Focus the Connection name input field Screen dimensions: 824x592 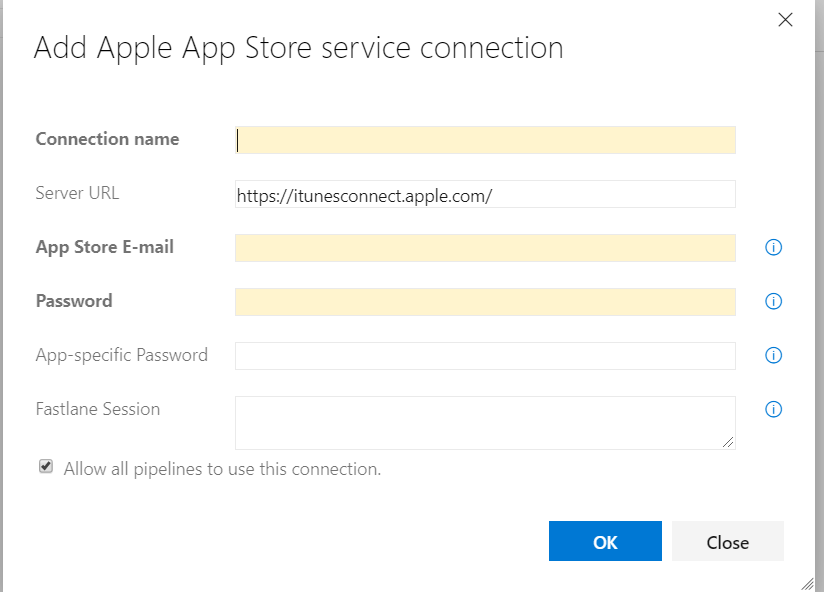485,140
